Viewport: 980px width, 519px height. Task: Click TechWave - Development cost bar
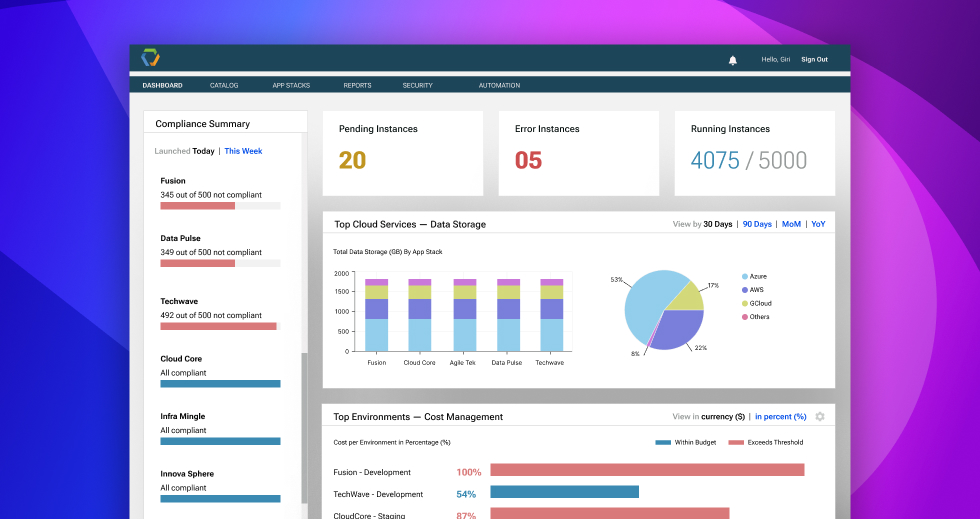(564, 492)
